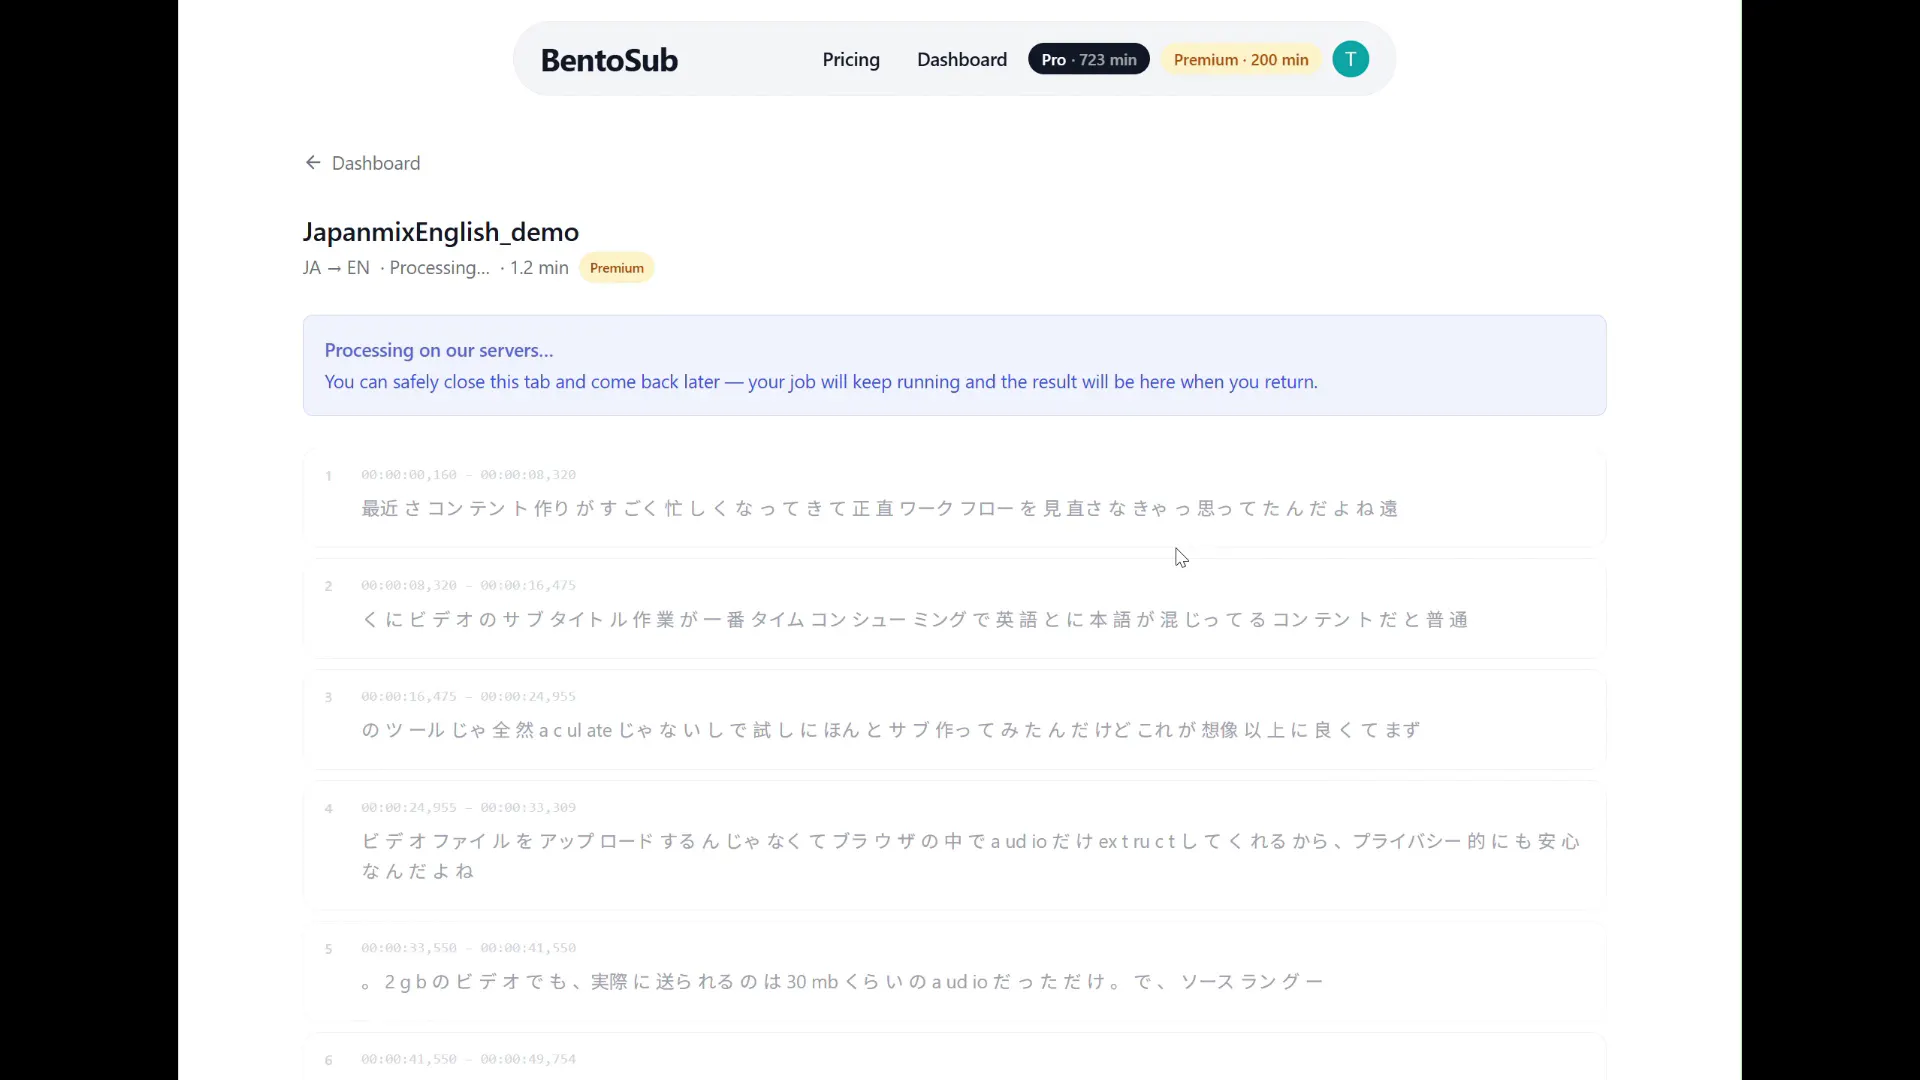Click the Pro 723 min badge
1920x1080 pixels.
(x=1089, y=60)
